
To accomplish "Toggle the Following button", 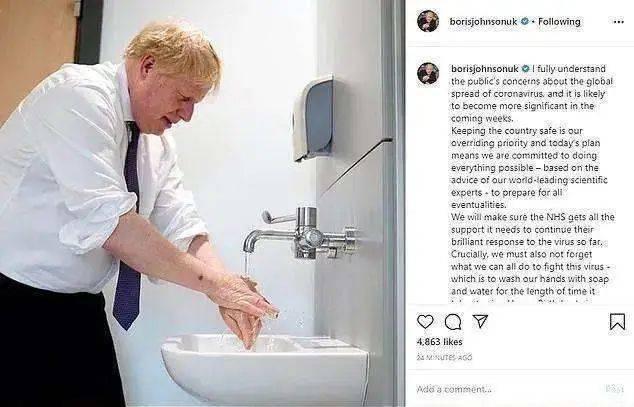I will (559, 22).
